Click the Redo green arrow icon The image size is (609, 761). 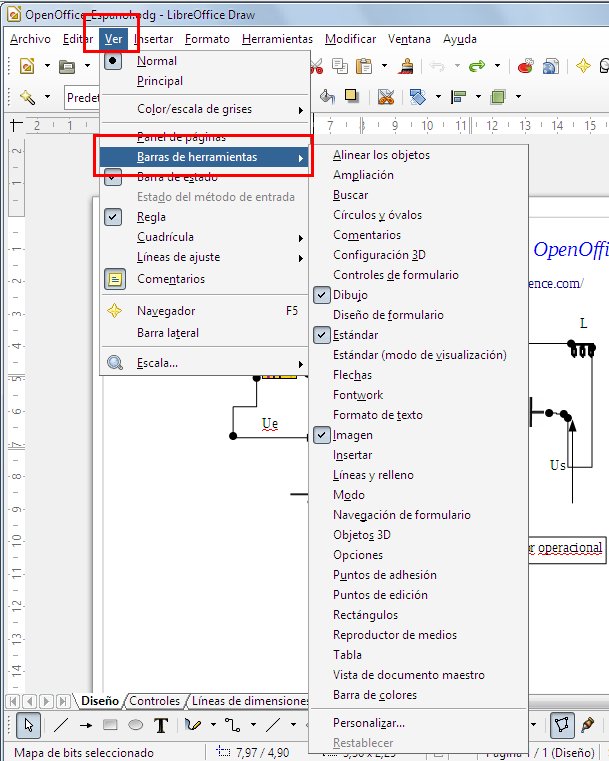pos(477,66)
